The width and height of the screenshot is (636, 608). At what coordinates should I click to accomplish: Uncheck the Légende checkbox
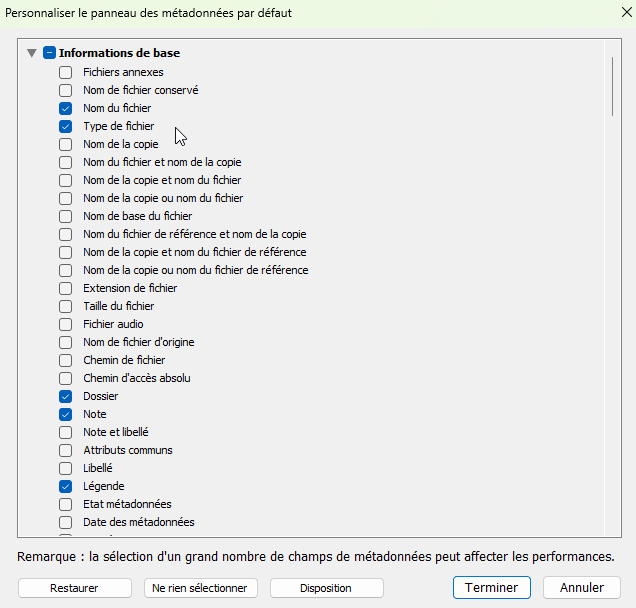point(66,486)
